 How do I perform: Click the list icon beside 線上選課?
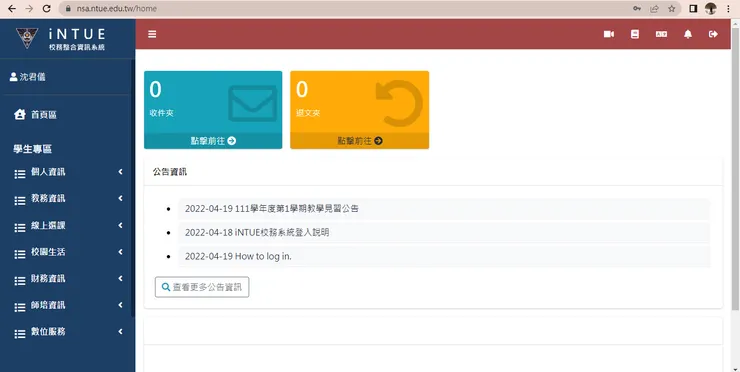20,228
